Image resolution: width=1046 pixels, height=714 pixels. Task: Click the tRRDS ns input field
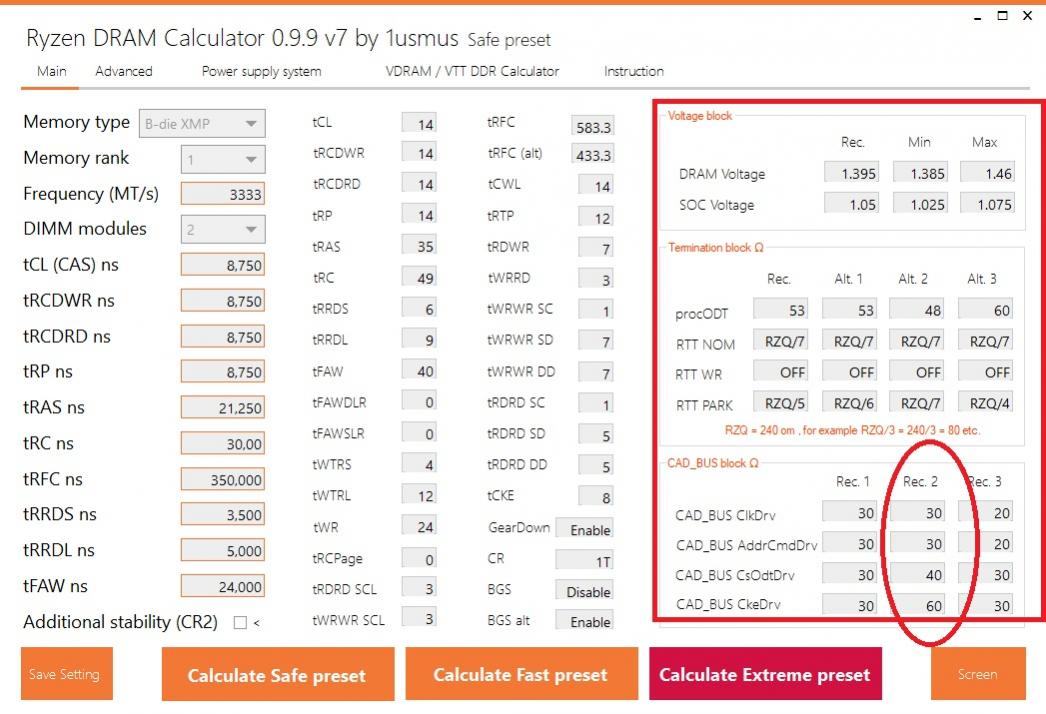223,514
